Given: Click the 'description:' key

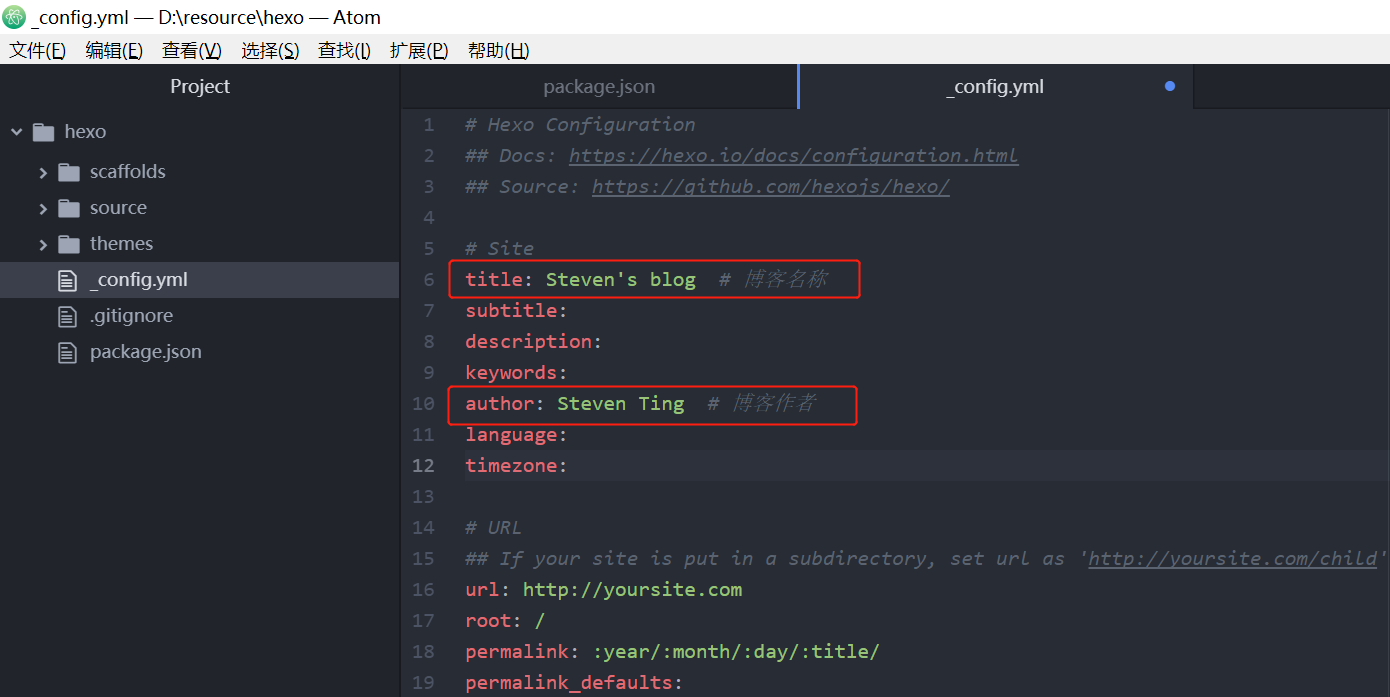Looking at the screenshot, I should [x=533, y=342].
